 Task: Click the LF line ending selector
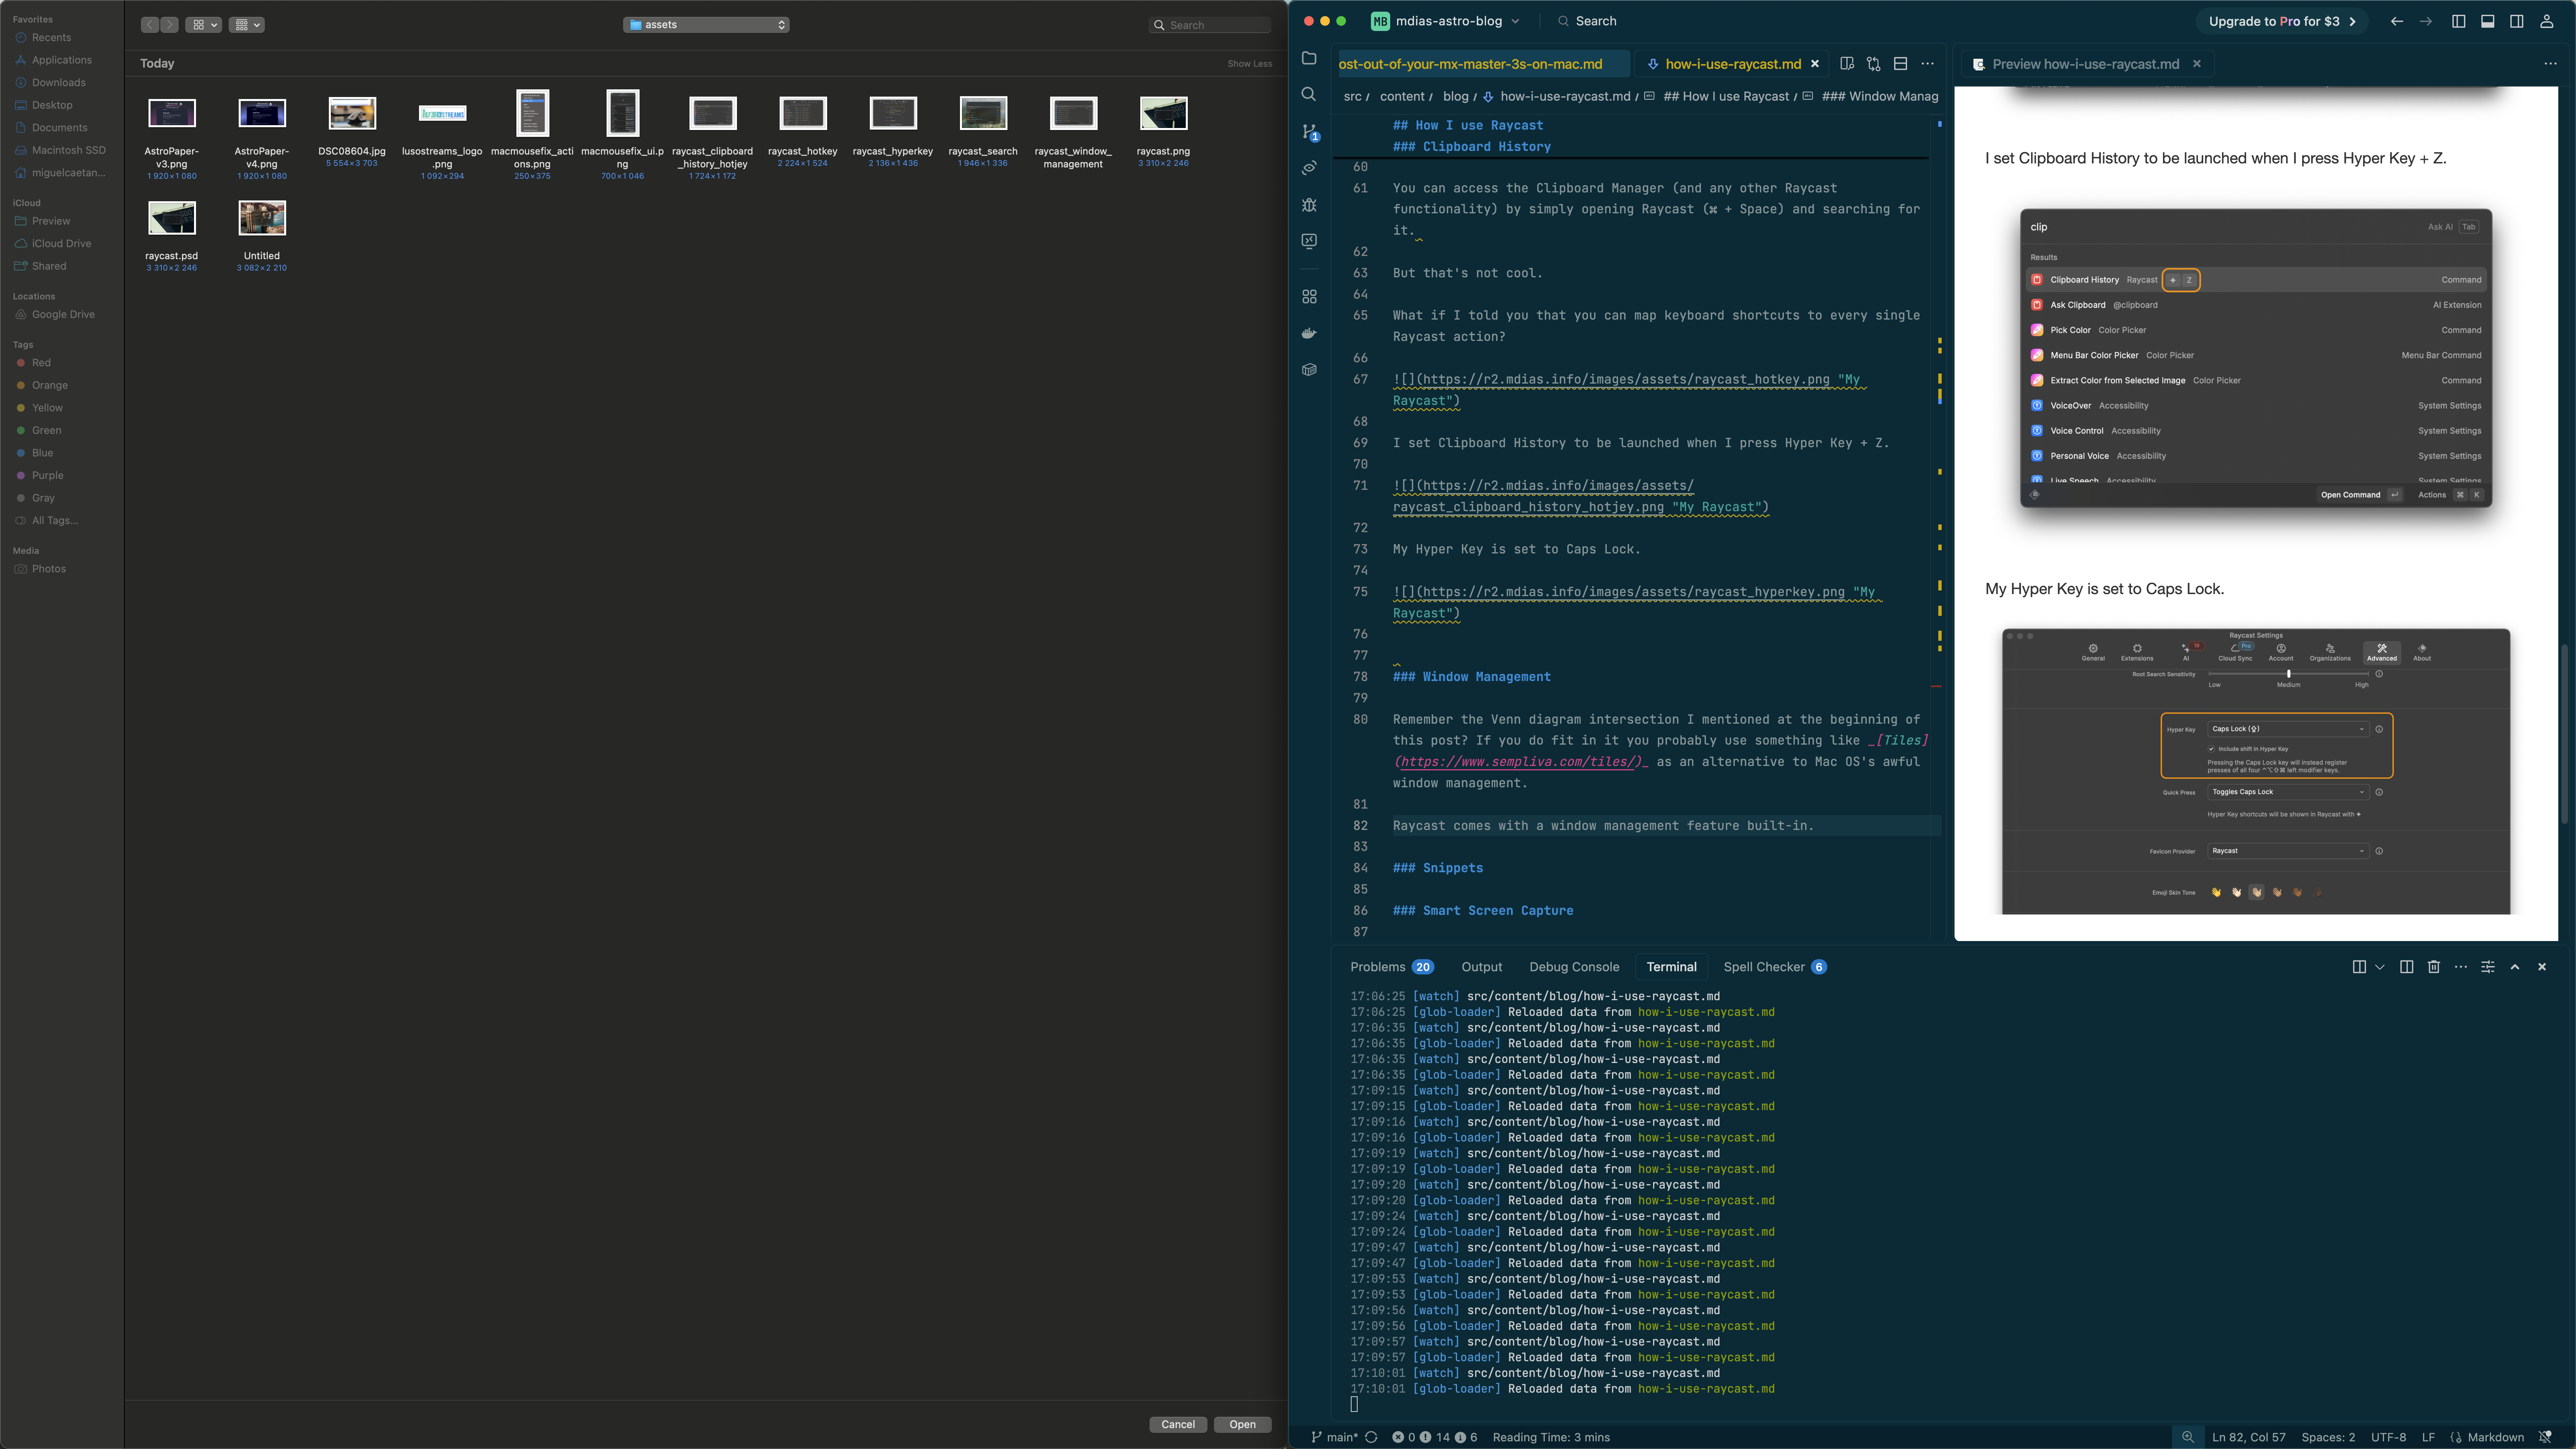(x=2428, y=1437)
